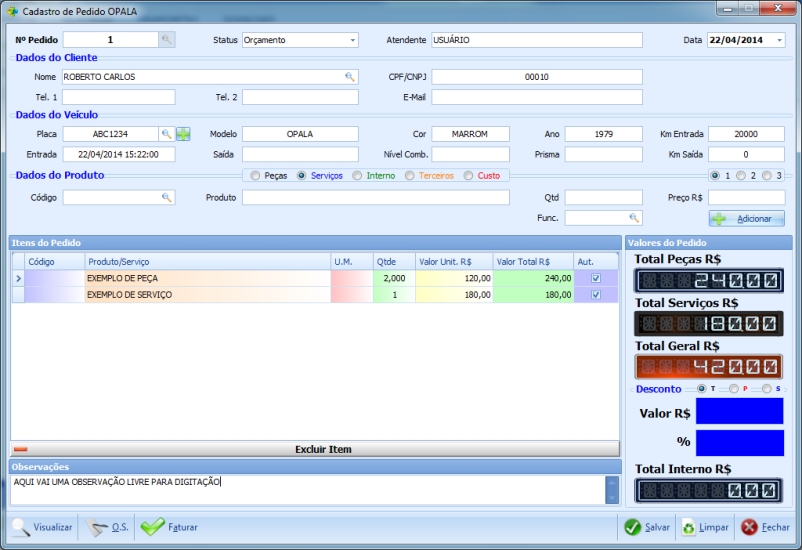Image resolution: width=802 pixels, height=550 pixels.
Task: Sort by the Produto/Serviço column header
Action: tap(207, 261)
